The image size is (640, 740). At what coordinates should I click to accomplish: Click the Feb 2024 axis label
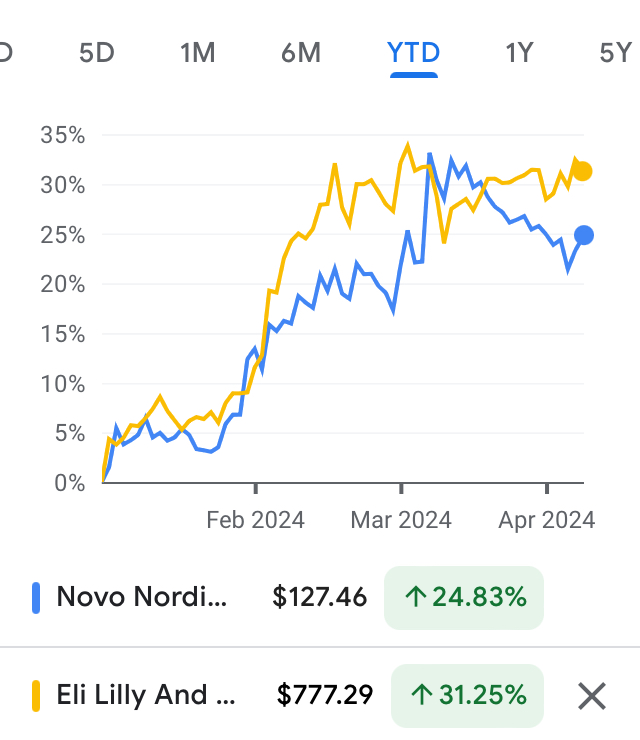coord(255,520)
